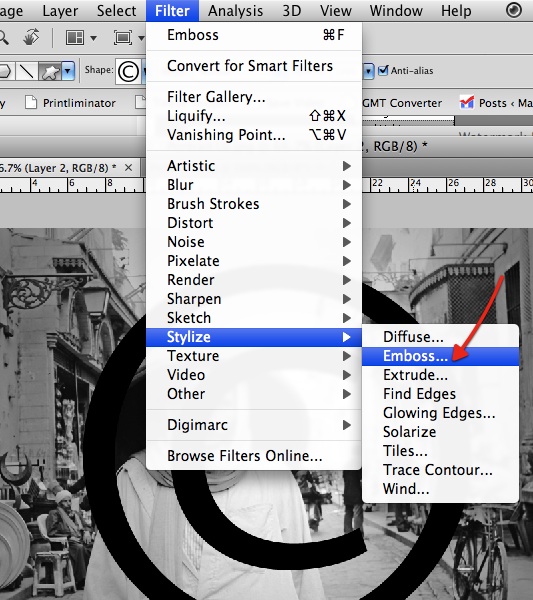Screen dimensions: 533x600
Task: Expand the Artistic submenu
Action: coord(254,166)
